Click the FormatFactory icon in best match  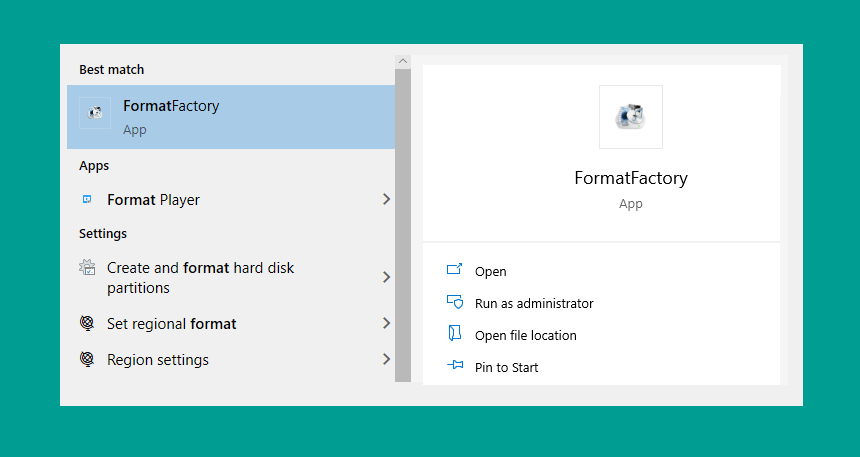tap(95, 113)
